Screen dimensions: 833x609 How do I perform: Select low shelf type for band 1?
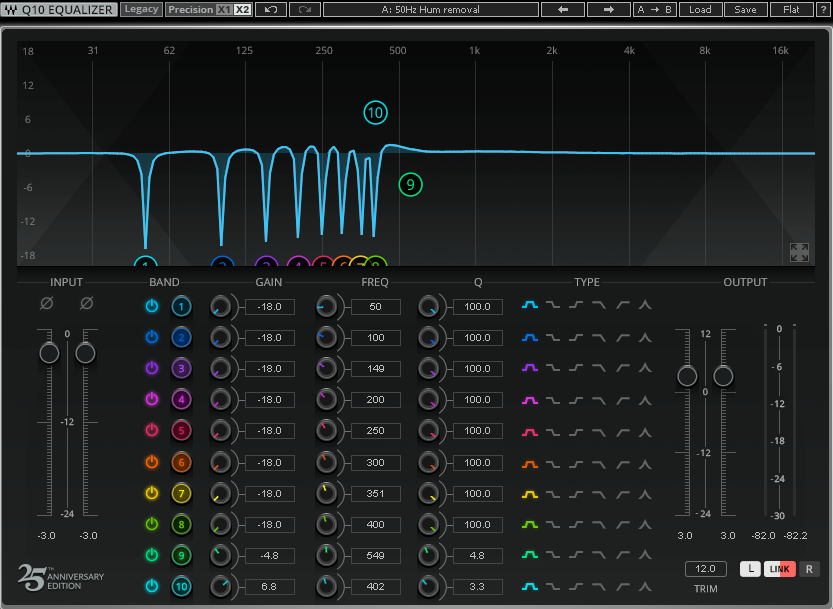[553, 305]
